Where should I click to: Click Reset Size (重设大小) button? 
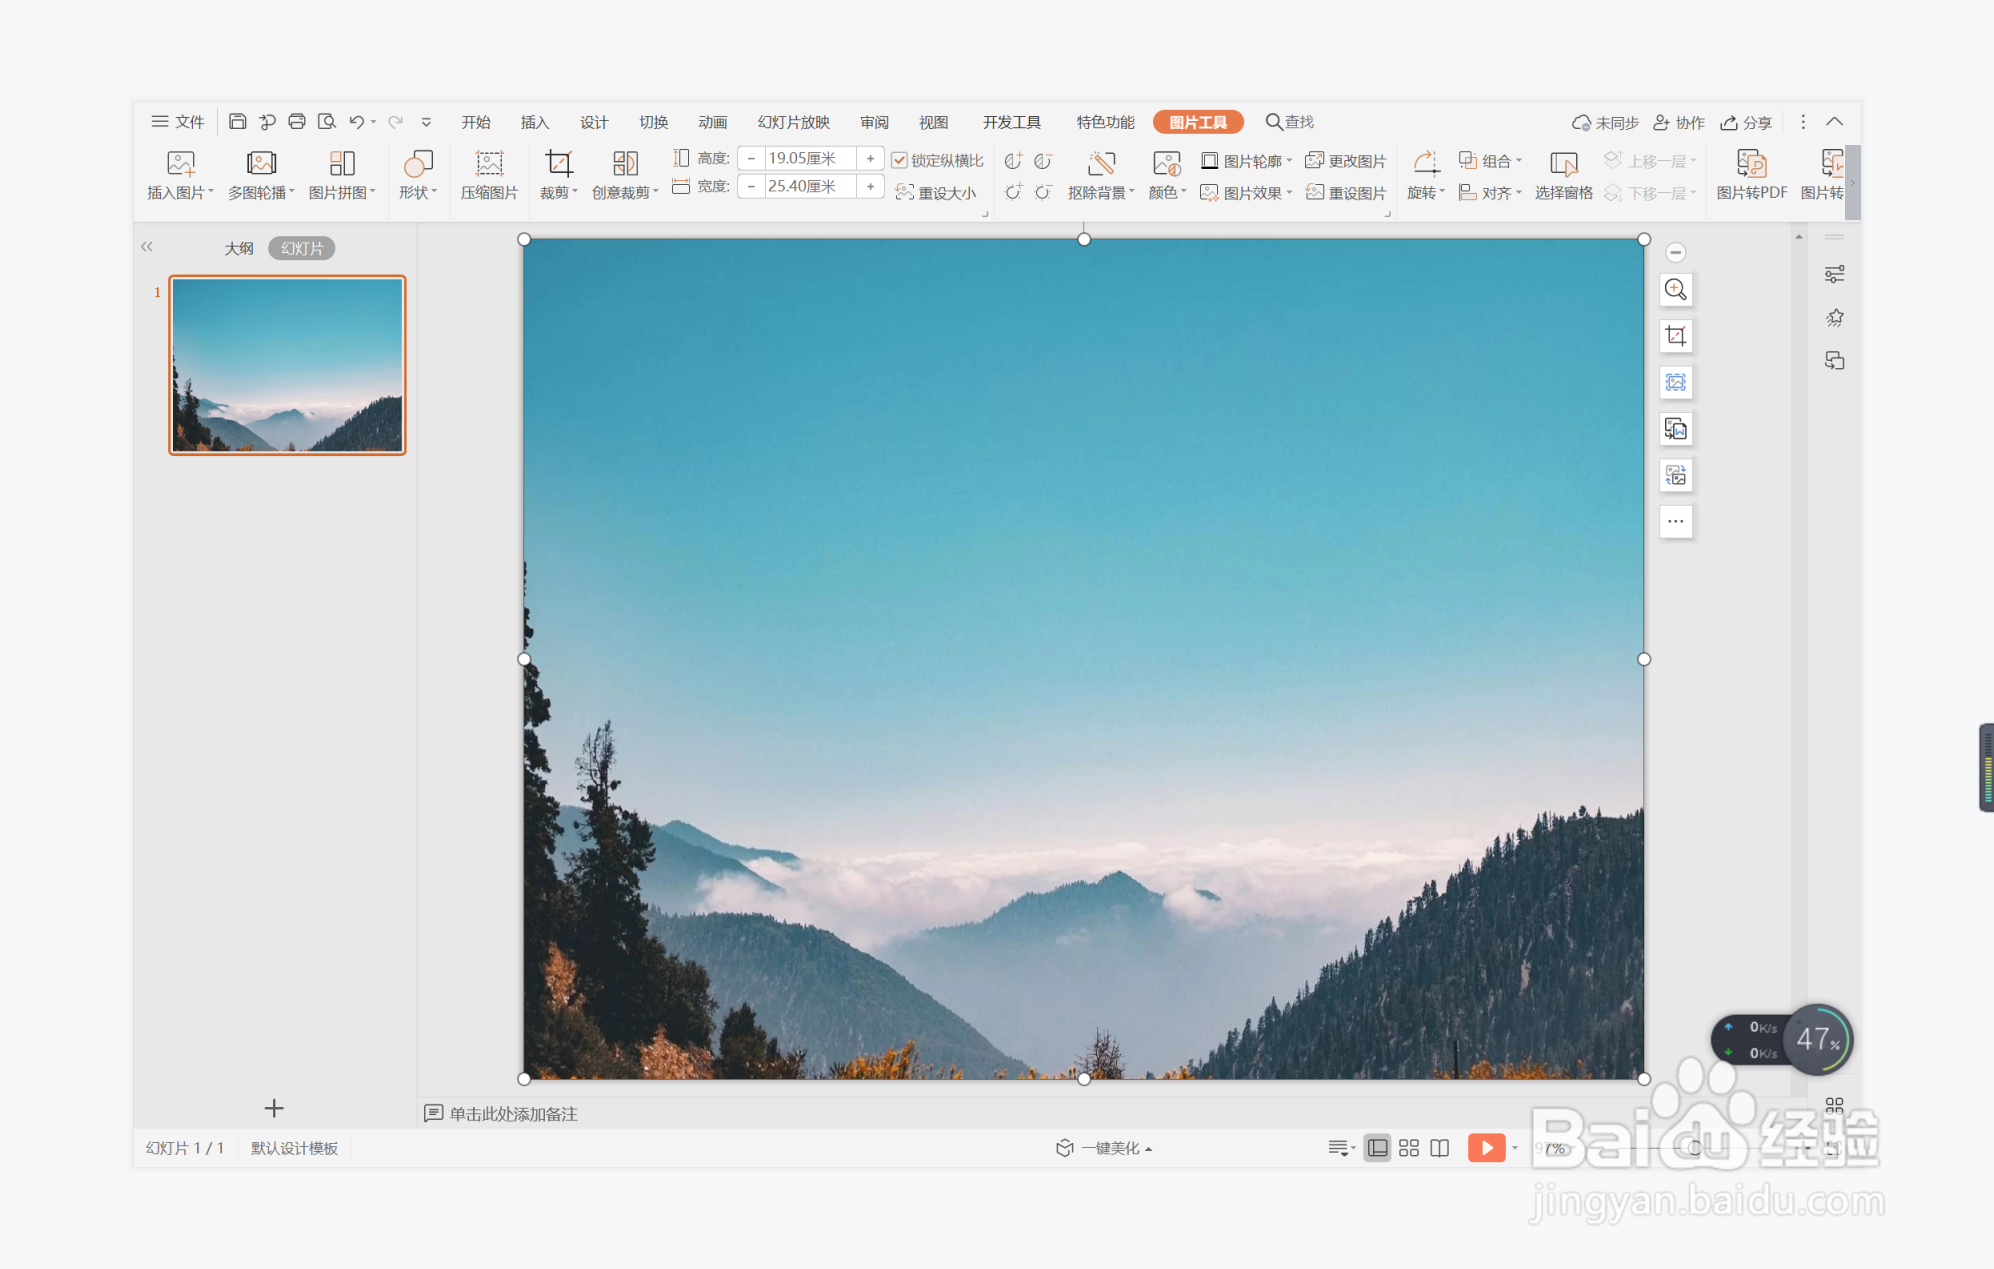pyautogui.click(x=936, y=192)
